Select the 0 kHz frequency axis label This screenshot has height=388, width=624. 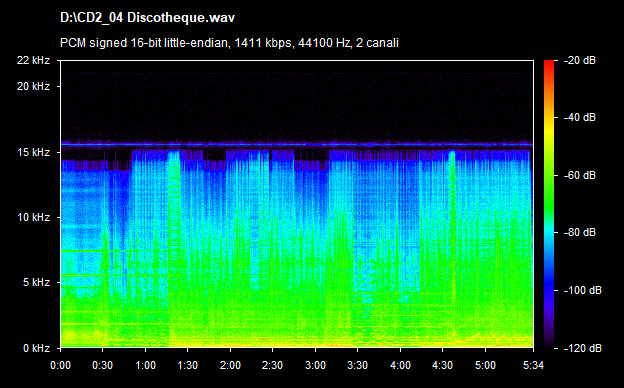pyautogui.click(x=36, y=348)
